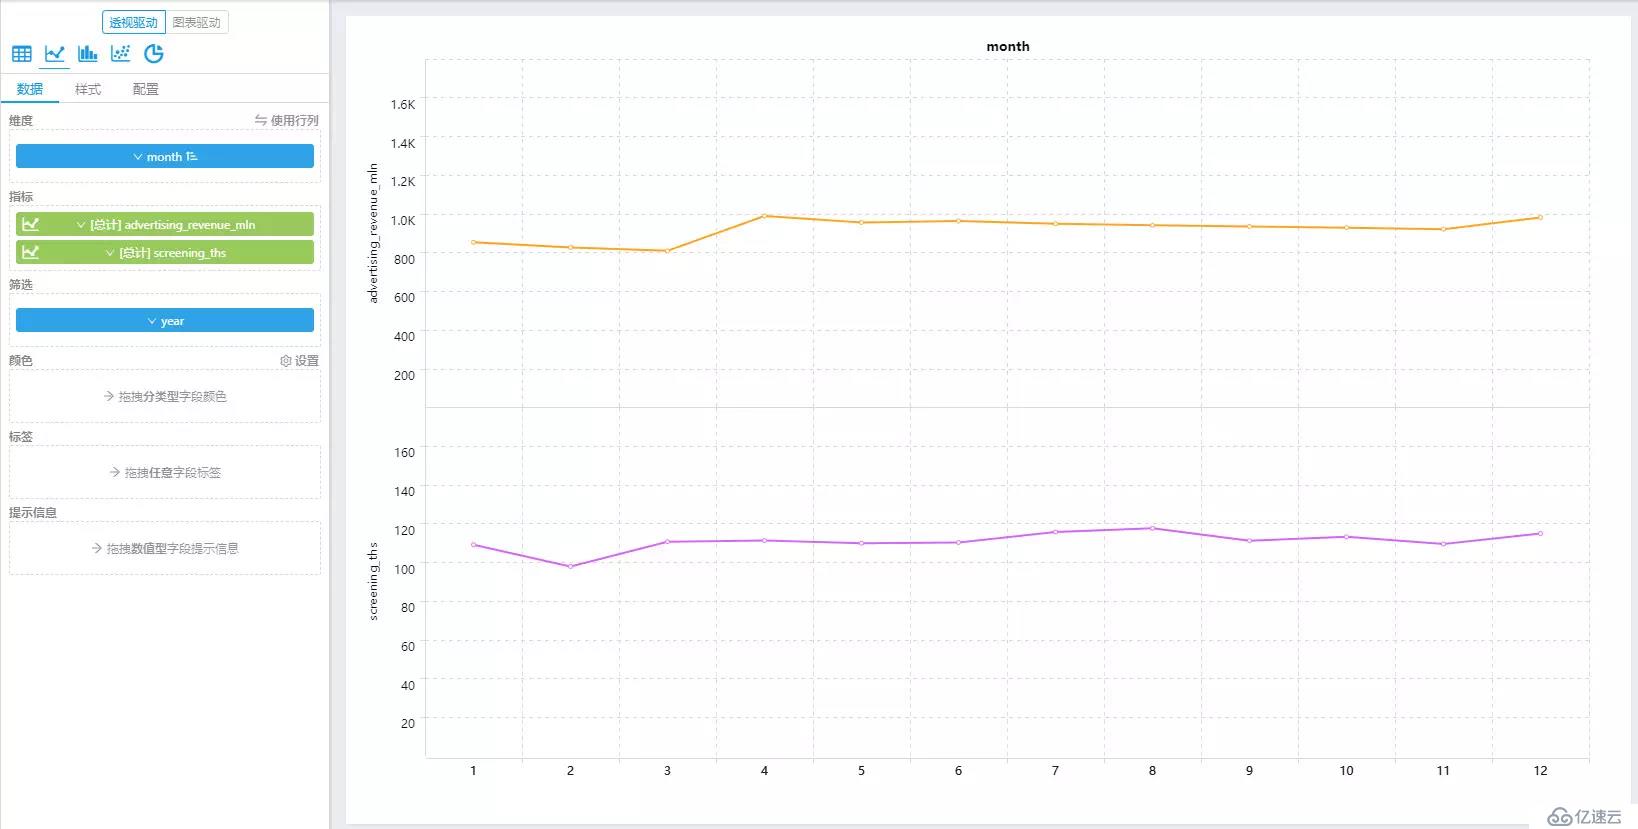Open the 配置 tab
This screenshot has width=1638, height=829.
[x=146, y=89]
